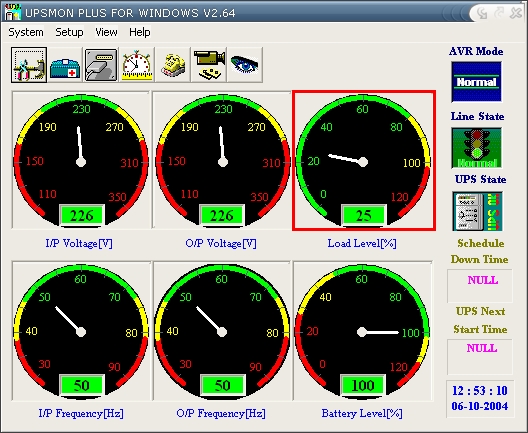Click the I/P Voltage gauge
Screen dimensions: 528x433
80,160
